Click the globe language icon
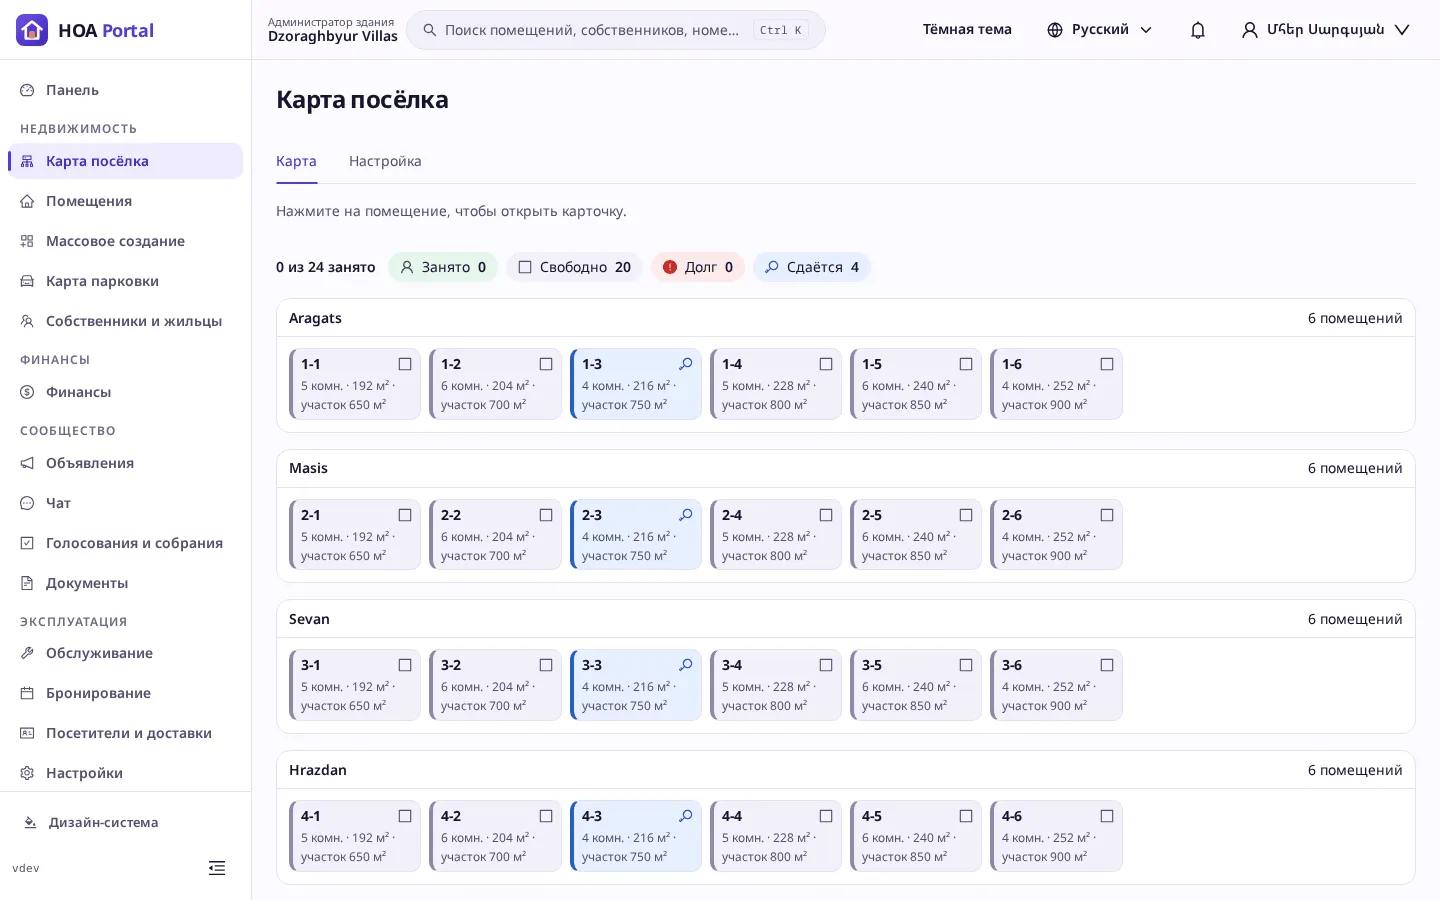 [x=1055, y=30]
